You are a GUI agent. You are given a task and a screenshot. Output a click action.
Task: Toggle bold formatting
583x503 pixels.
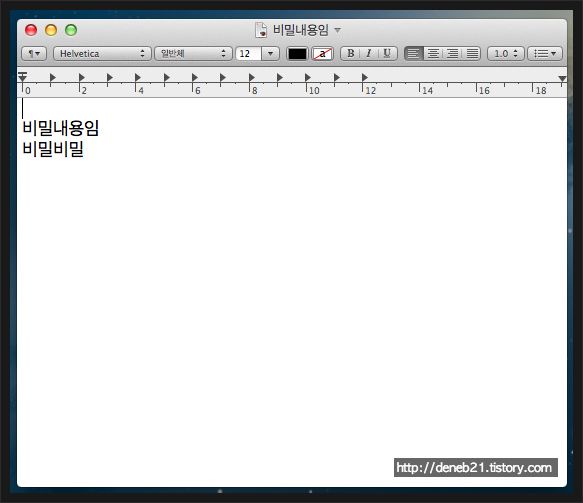350,54
